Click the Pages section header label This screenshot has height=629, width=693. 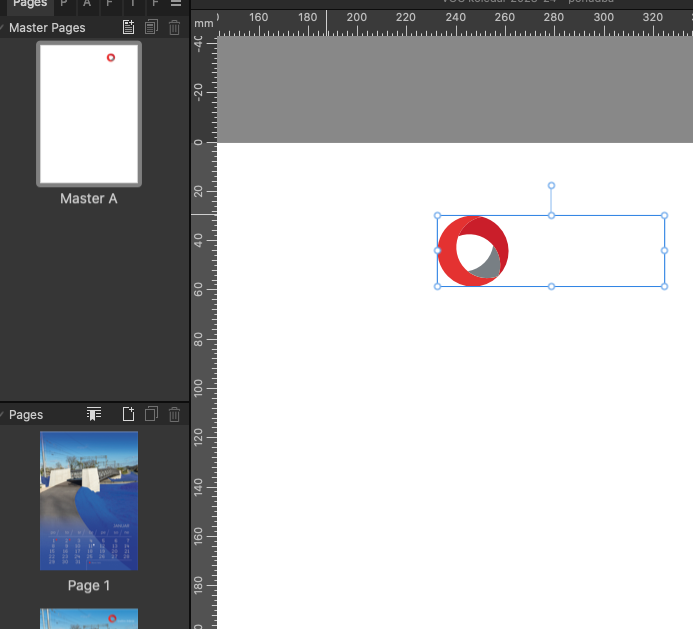tap(26, 415)
